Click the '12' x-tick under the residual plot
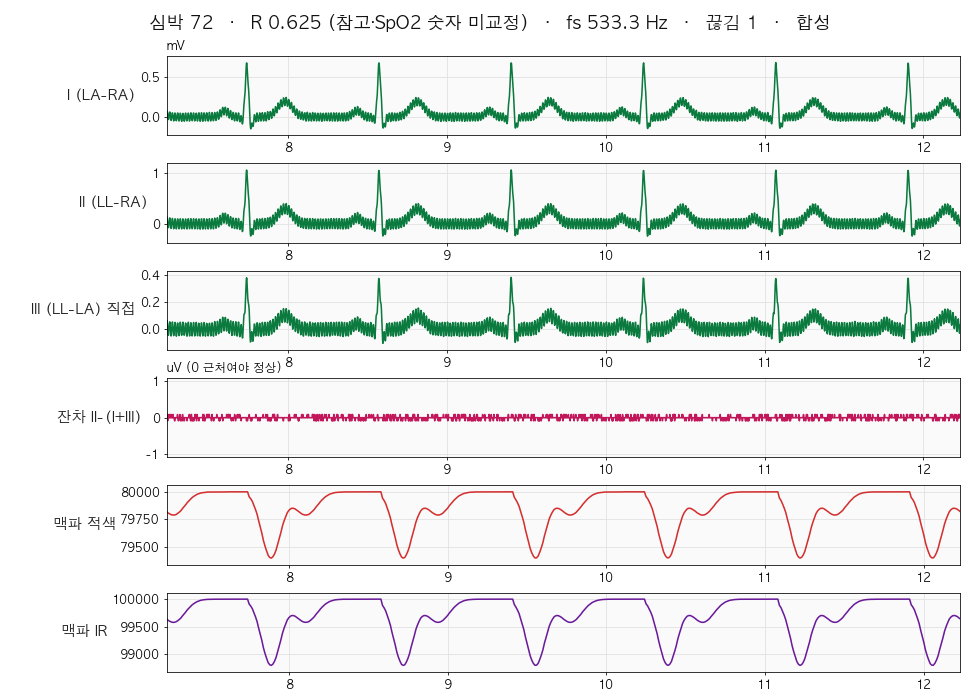 (924, 469)
